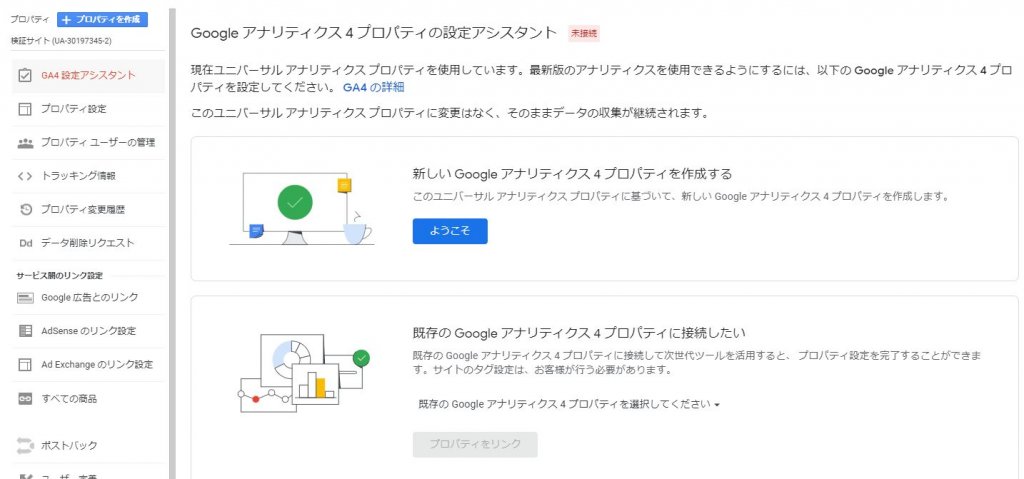Click the 既存の Google アナリティクス 4 プロパティに接続したい heading
This screenshot has height=479, width=1024.
pyautogui.click(x=579, y=333)
